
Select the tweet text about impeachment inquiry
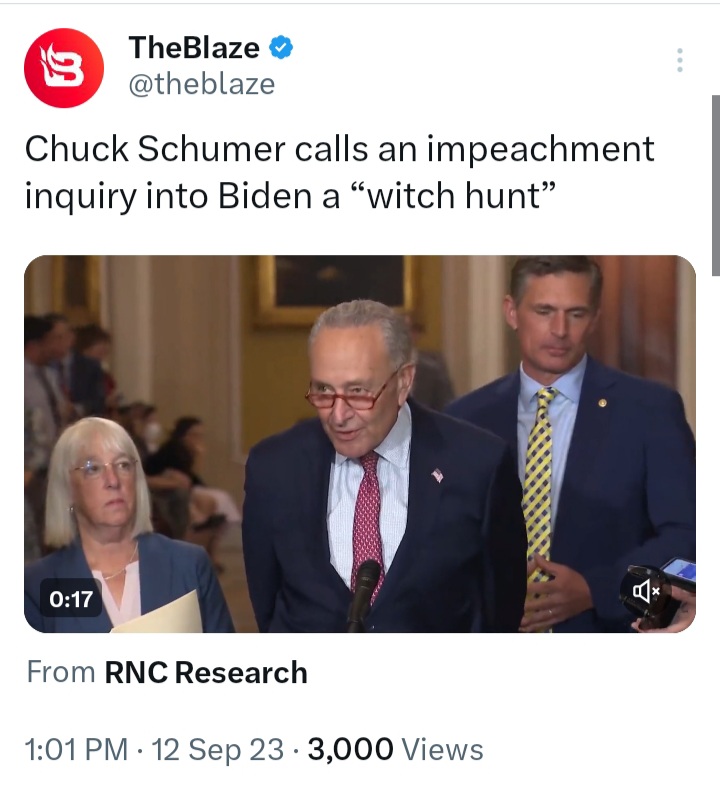(x=340, y=172)
